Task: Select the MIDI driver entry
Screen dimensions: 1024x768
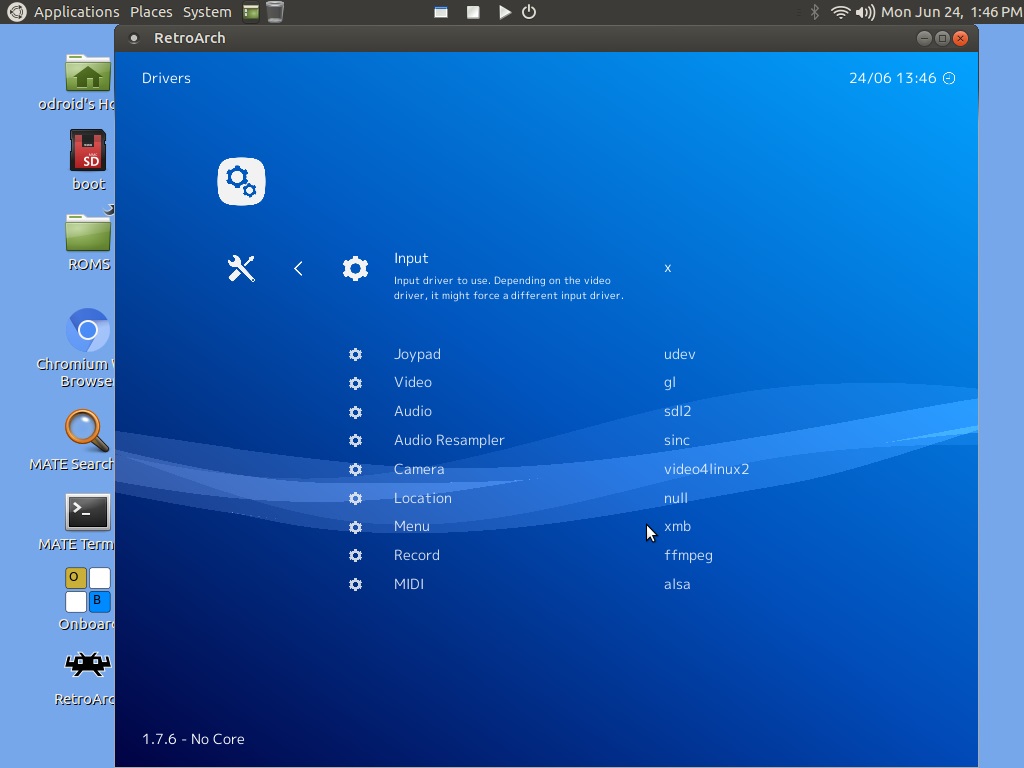Action: 409,584
